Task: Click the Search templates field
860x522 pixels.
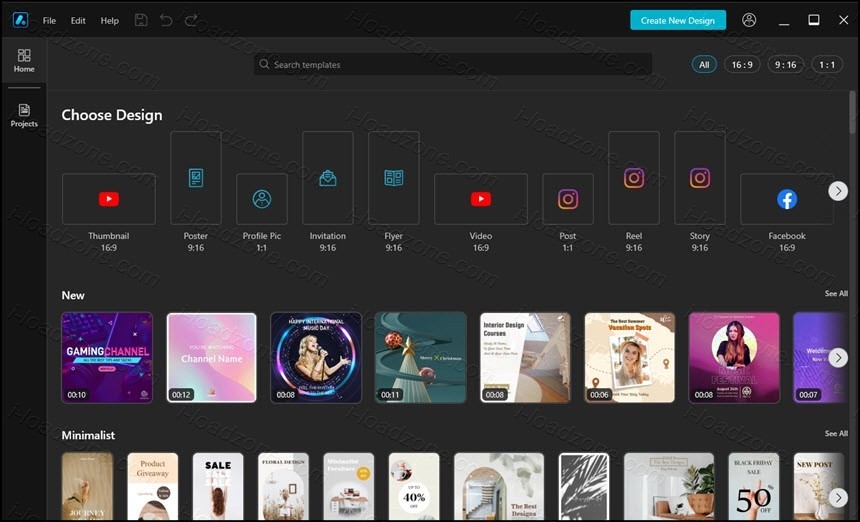Action: pos(453,64)
